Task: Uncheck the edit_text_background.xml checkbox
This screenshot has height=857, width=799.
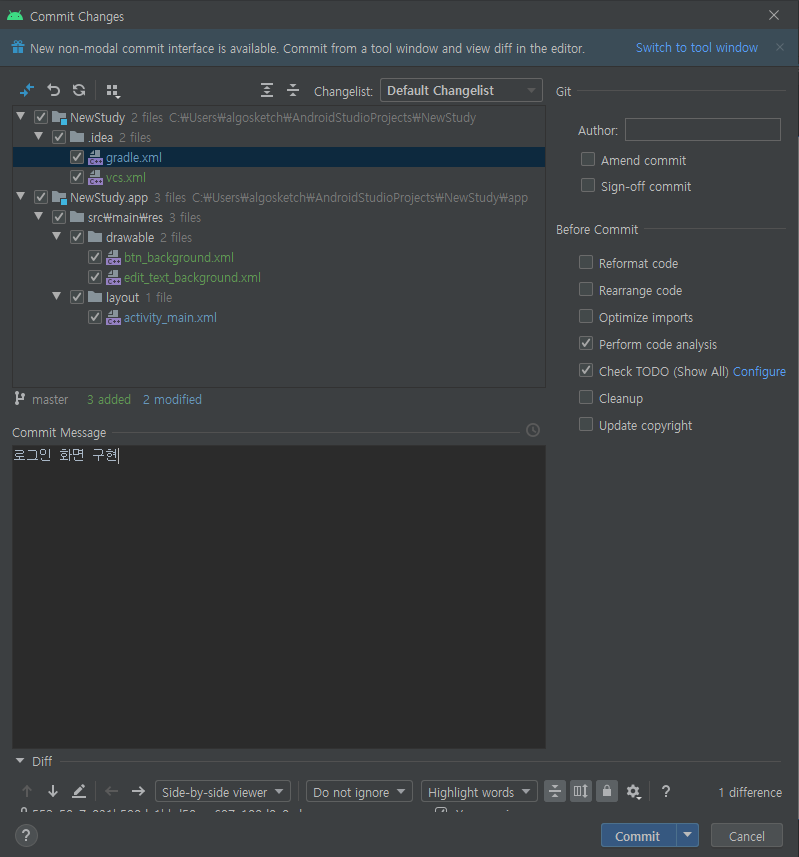Action: tap(95, 277)
